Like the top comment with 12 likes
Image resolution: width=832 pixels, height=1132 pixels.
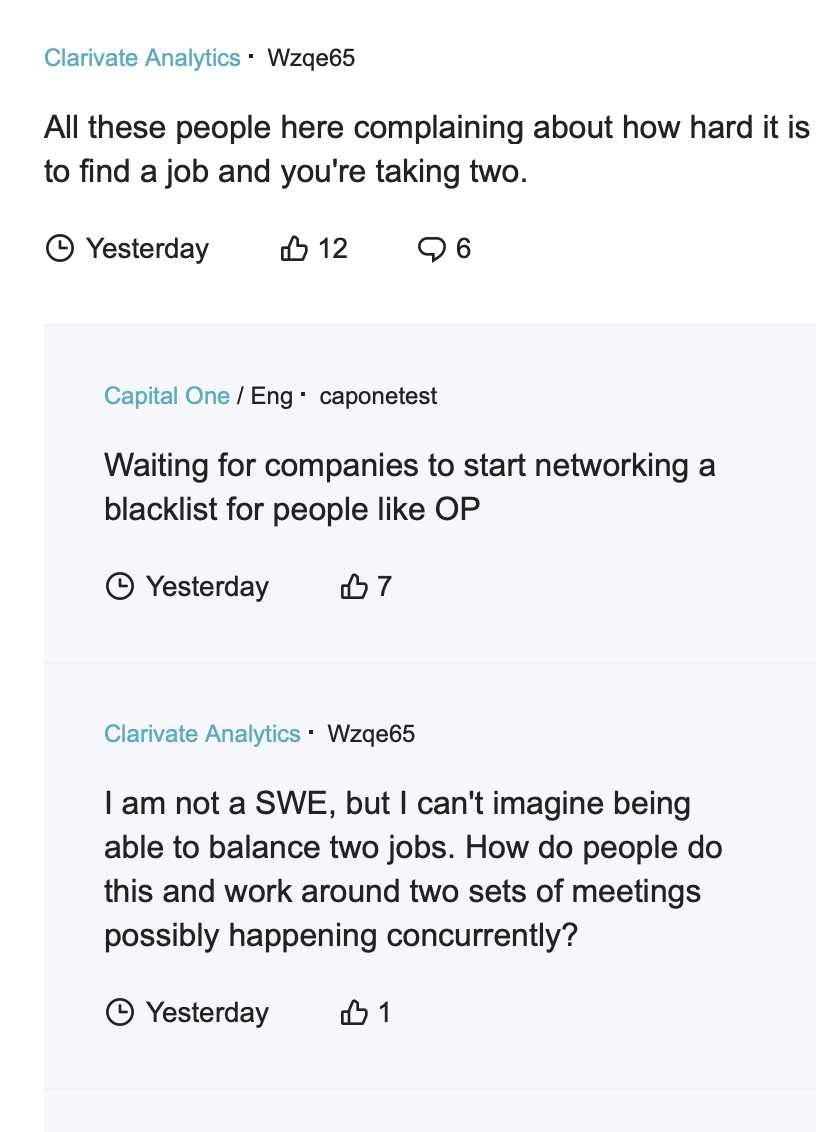294,248
